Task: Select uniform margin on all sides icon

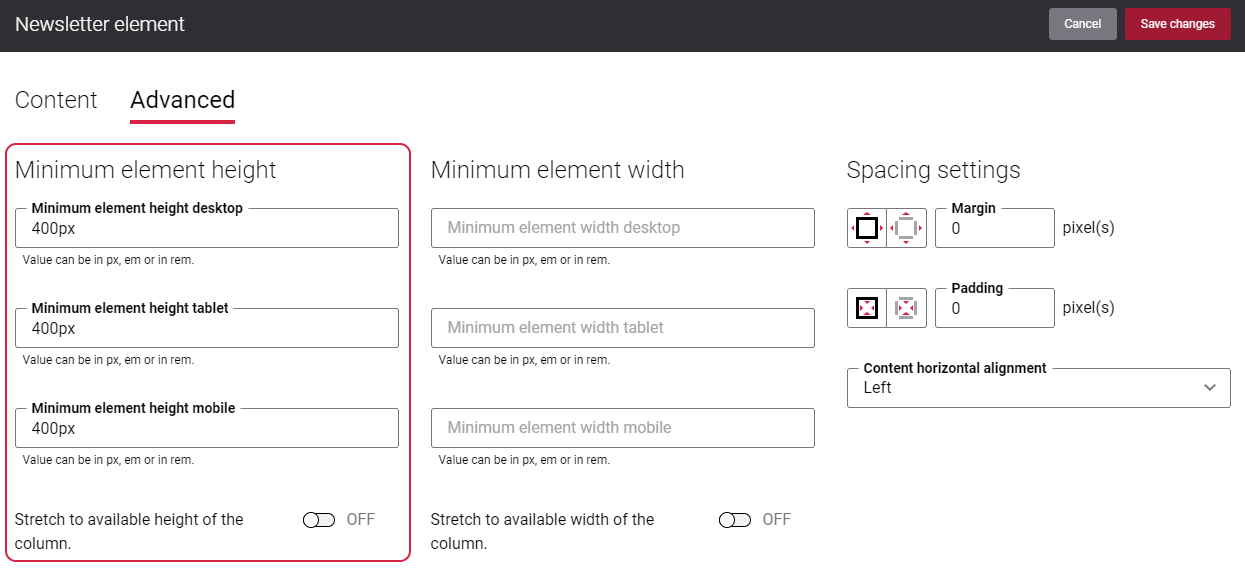Action: click(x=867, y=228)
